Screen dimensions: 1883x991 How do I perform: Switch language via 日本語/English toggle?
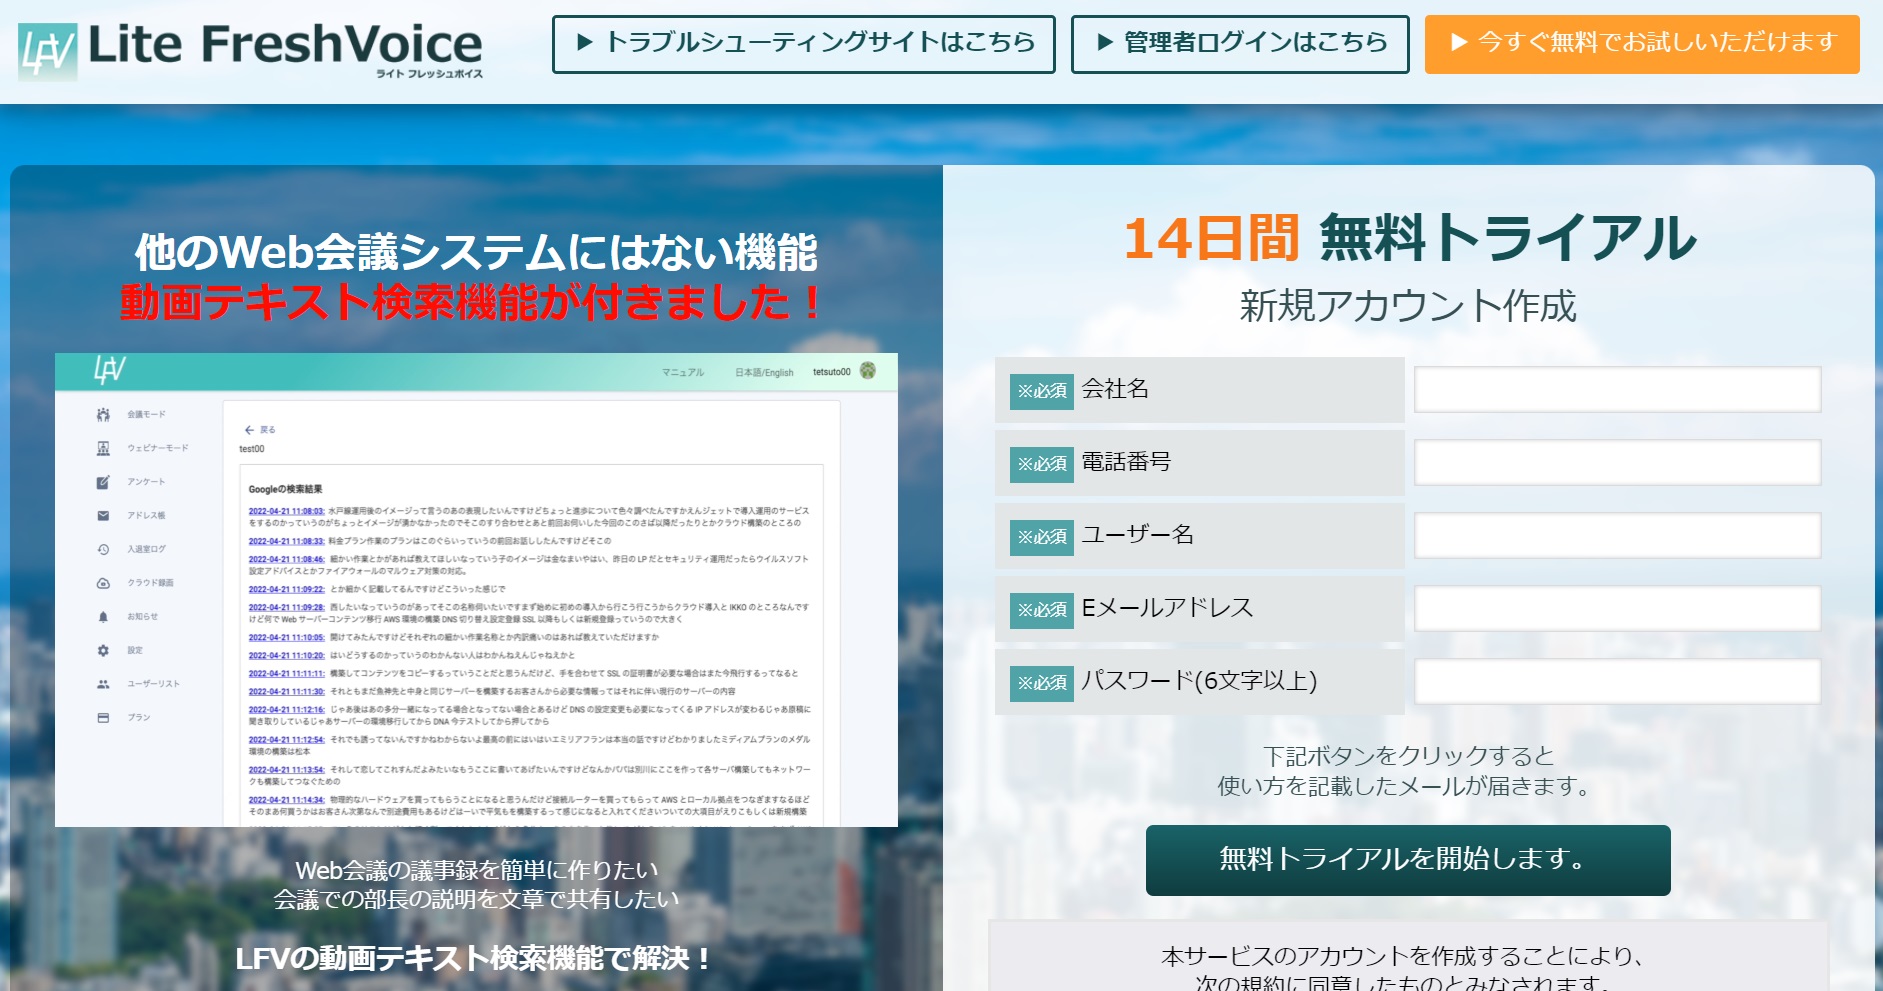click(765, 371)
